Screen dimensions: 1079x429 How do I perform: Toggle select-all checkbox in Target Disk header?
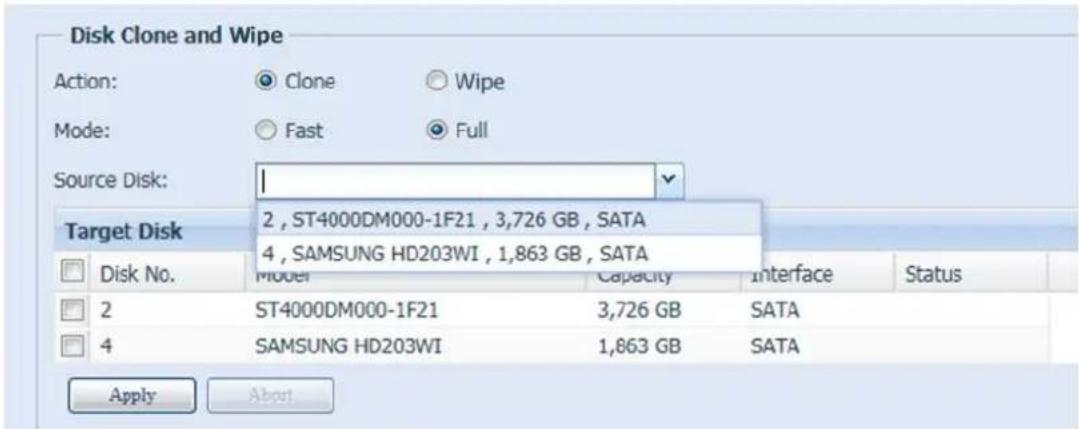74,272
